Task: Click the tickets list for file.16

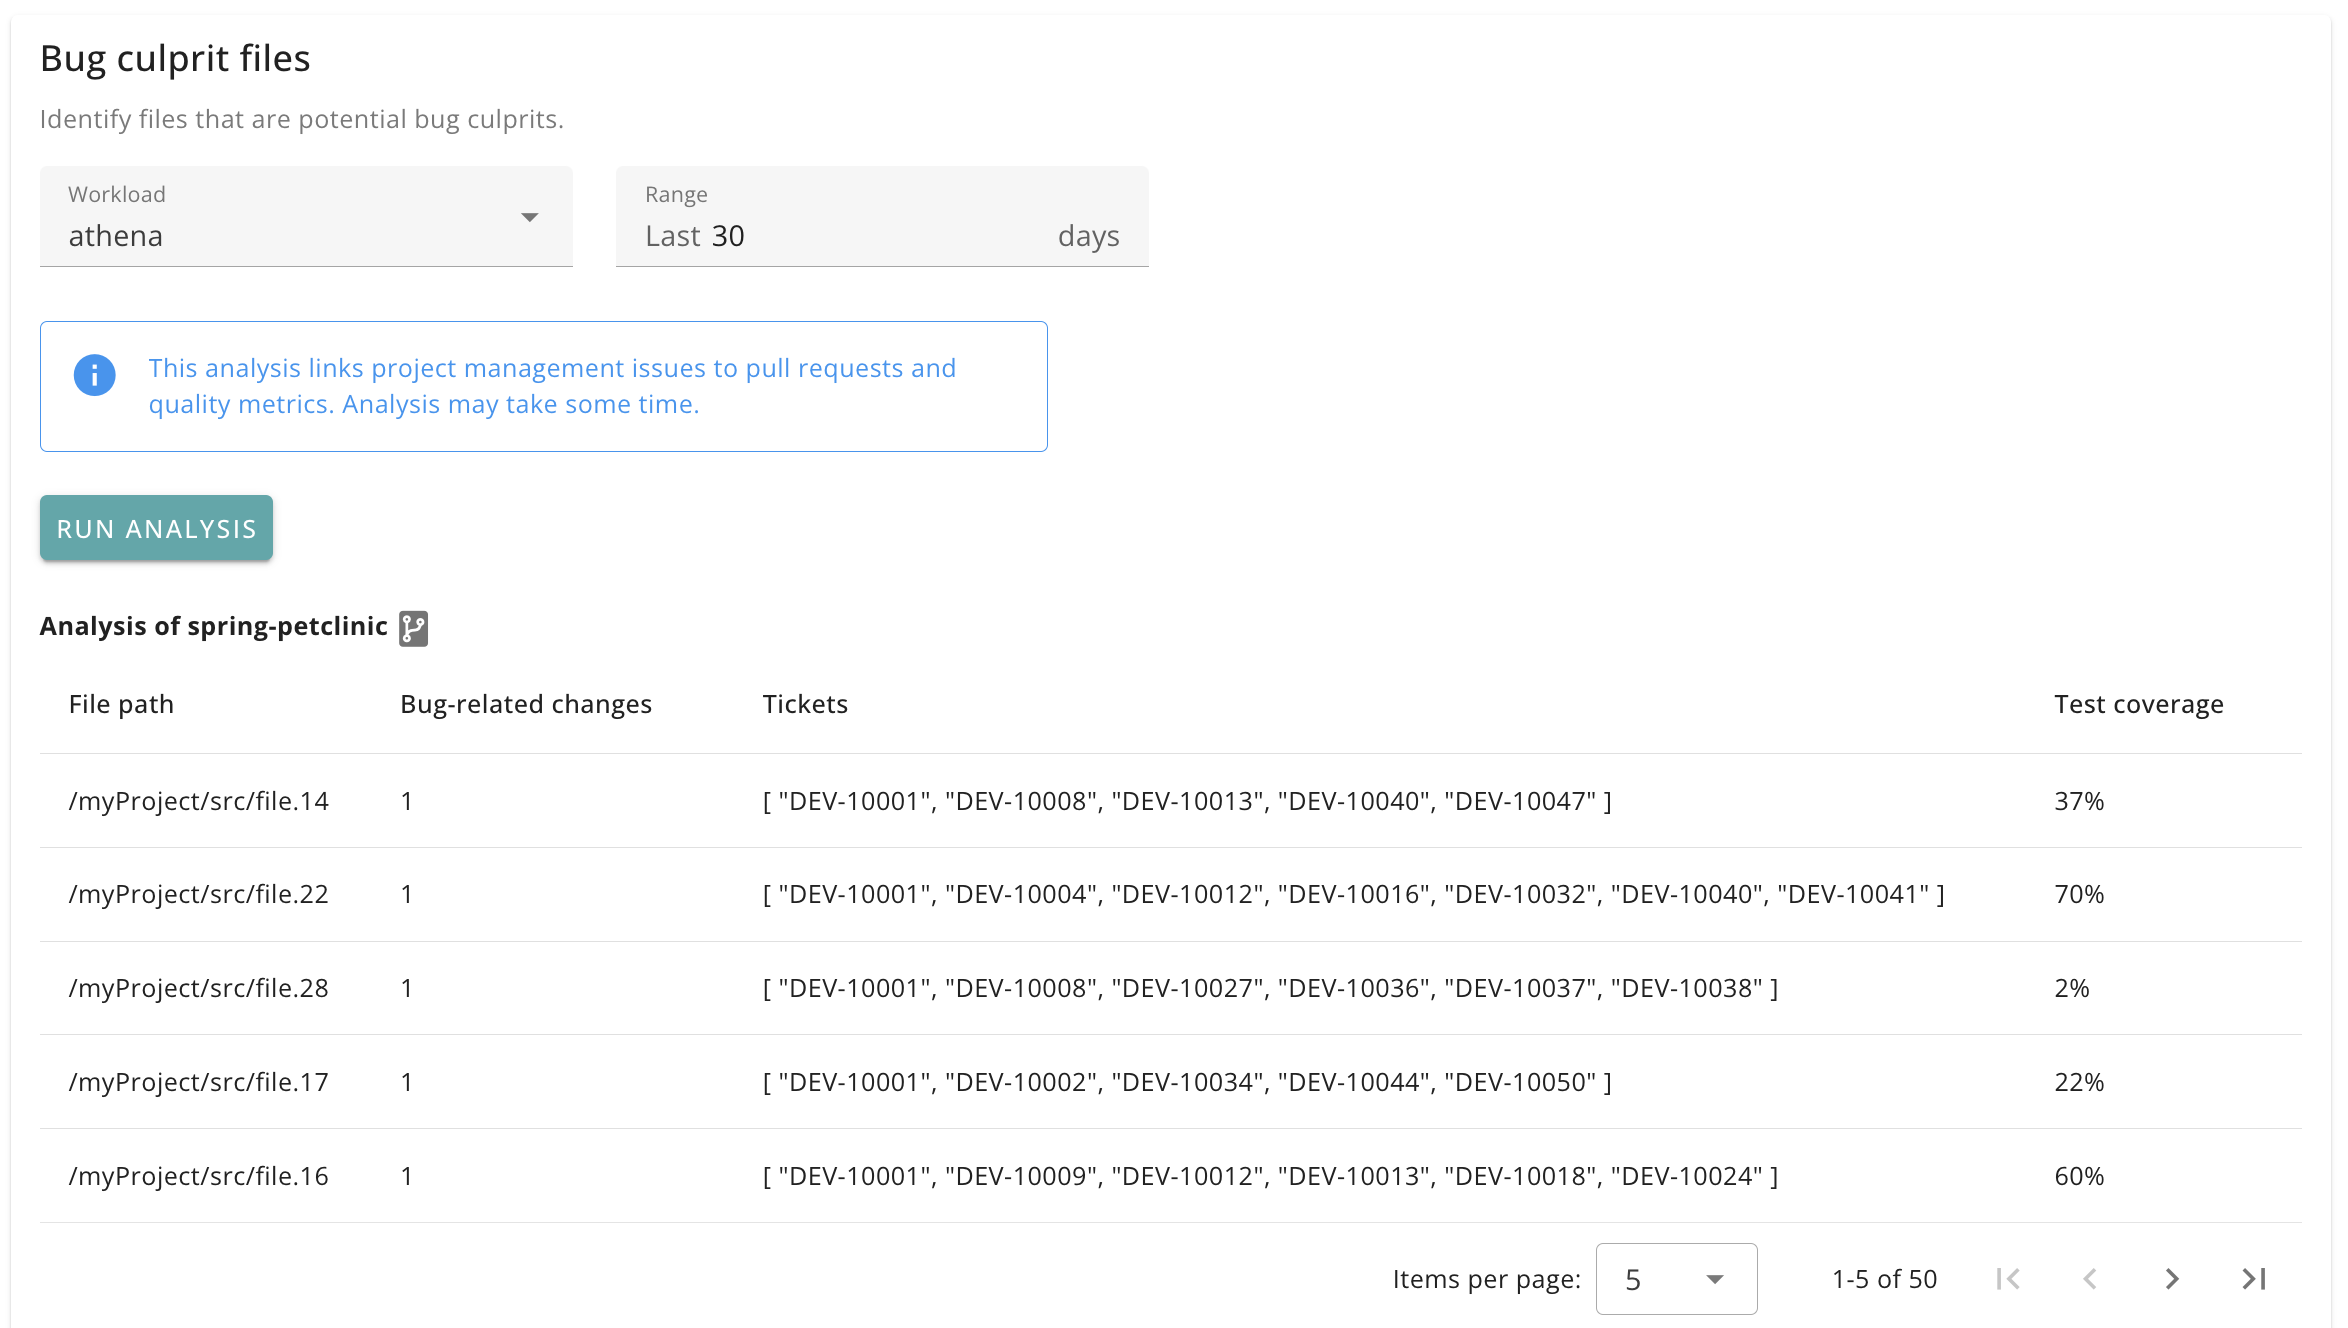Action: [x=1270, y=1176]
